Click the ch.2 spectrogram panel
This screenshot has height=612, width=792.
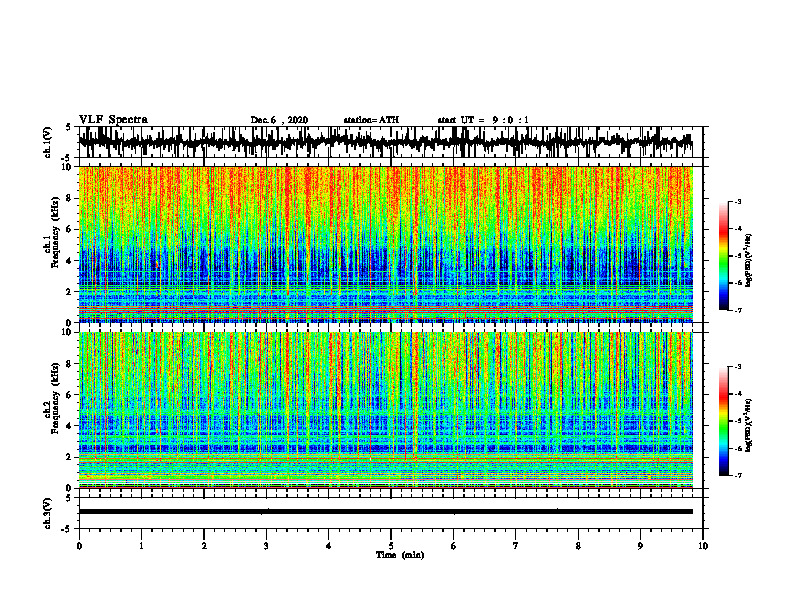pyautogui.click(x=386, y=410)
